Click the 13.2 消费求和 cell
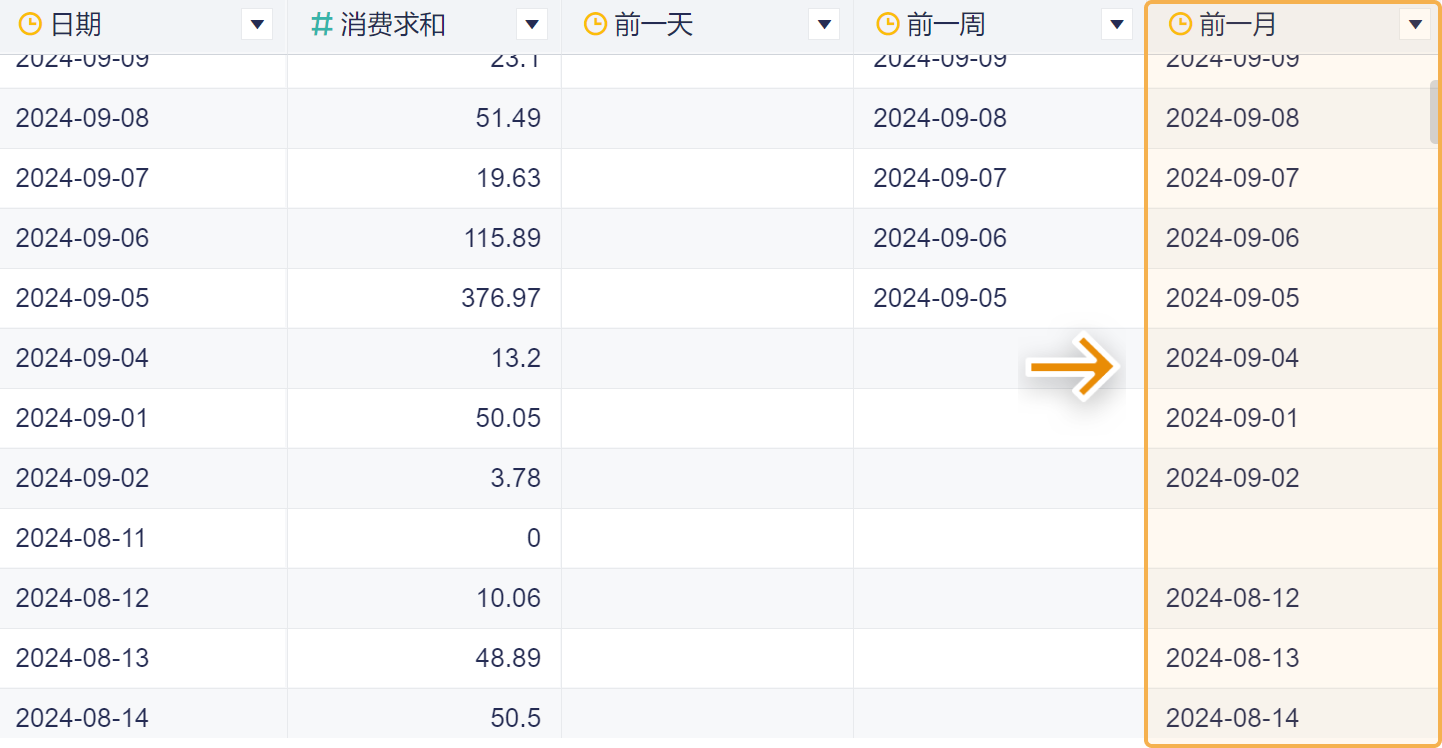 tap(516, 358)
